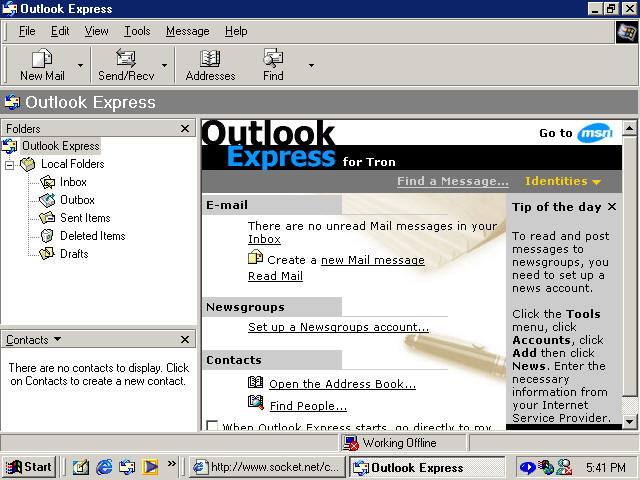Image resolution: width=640 pixels, height=480 pixels.
Task: Select the Drafts folder icon
Action: click(47, 253)
